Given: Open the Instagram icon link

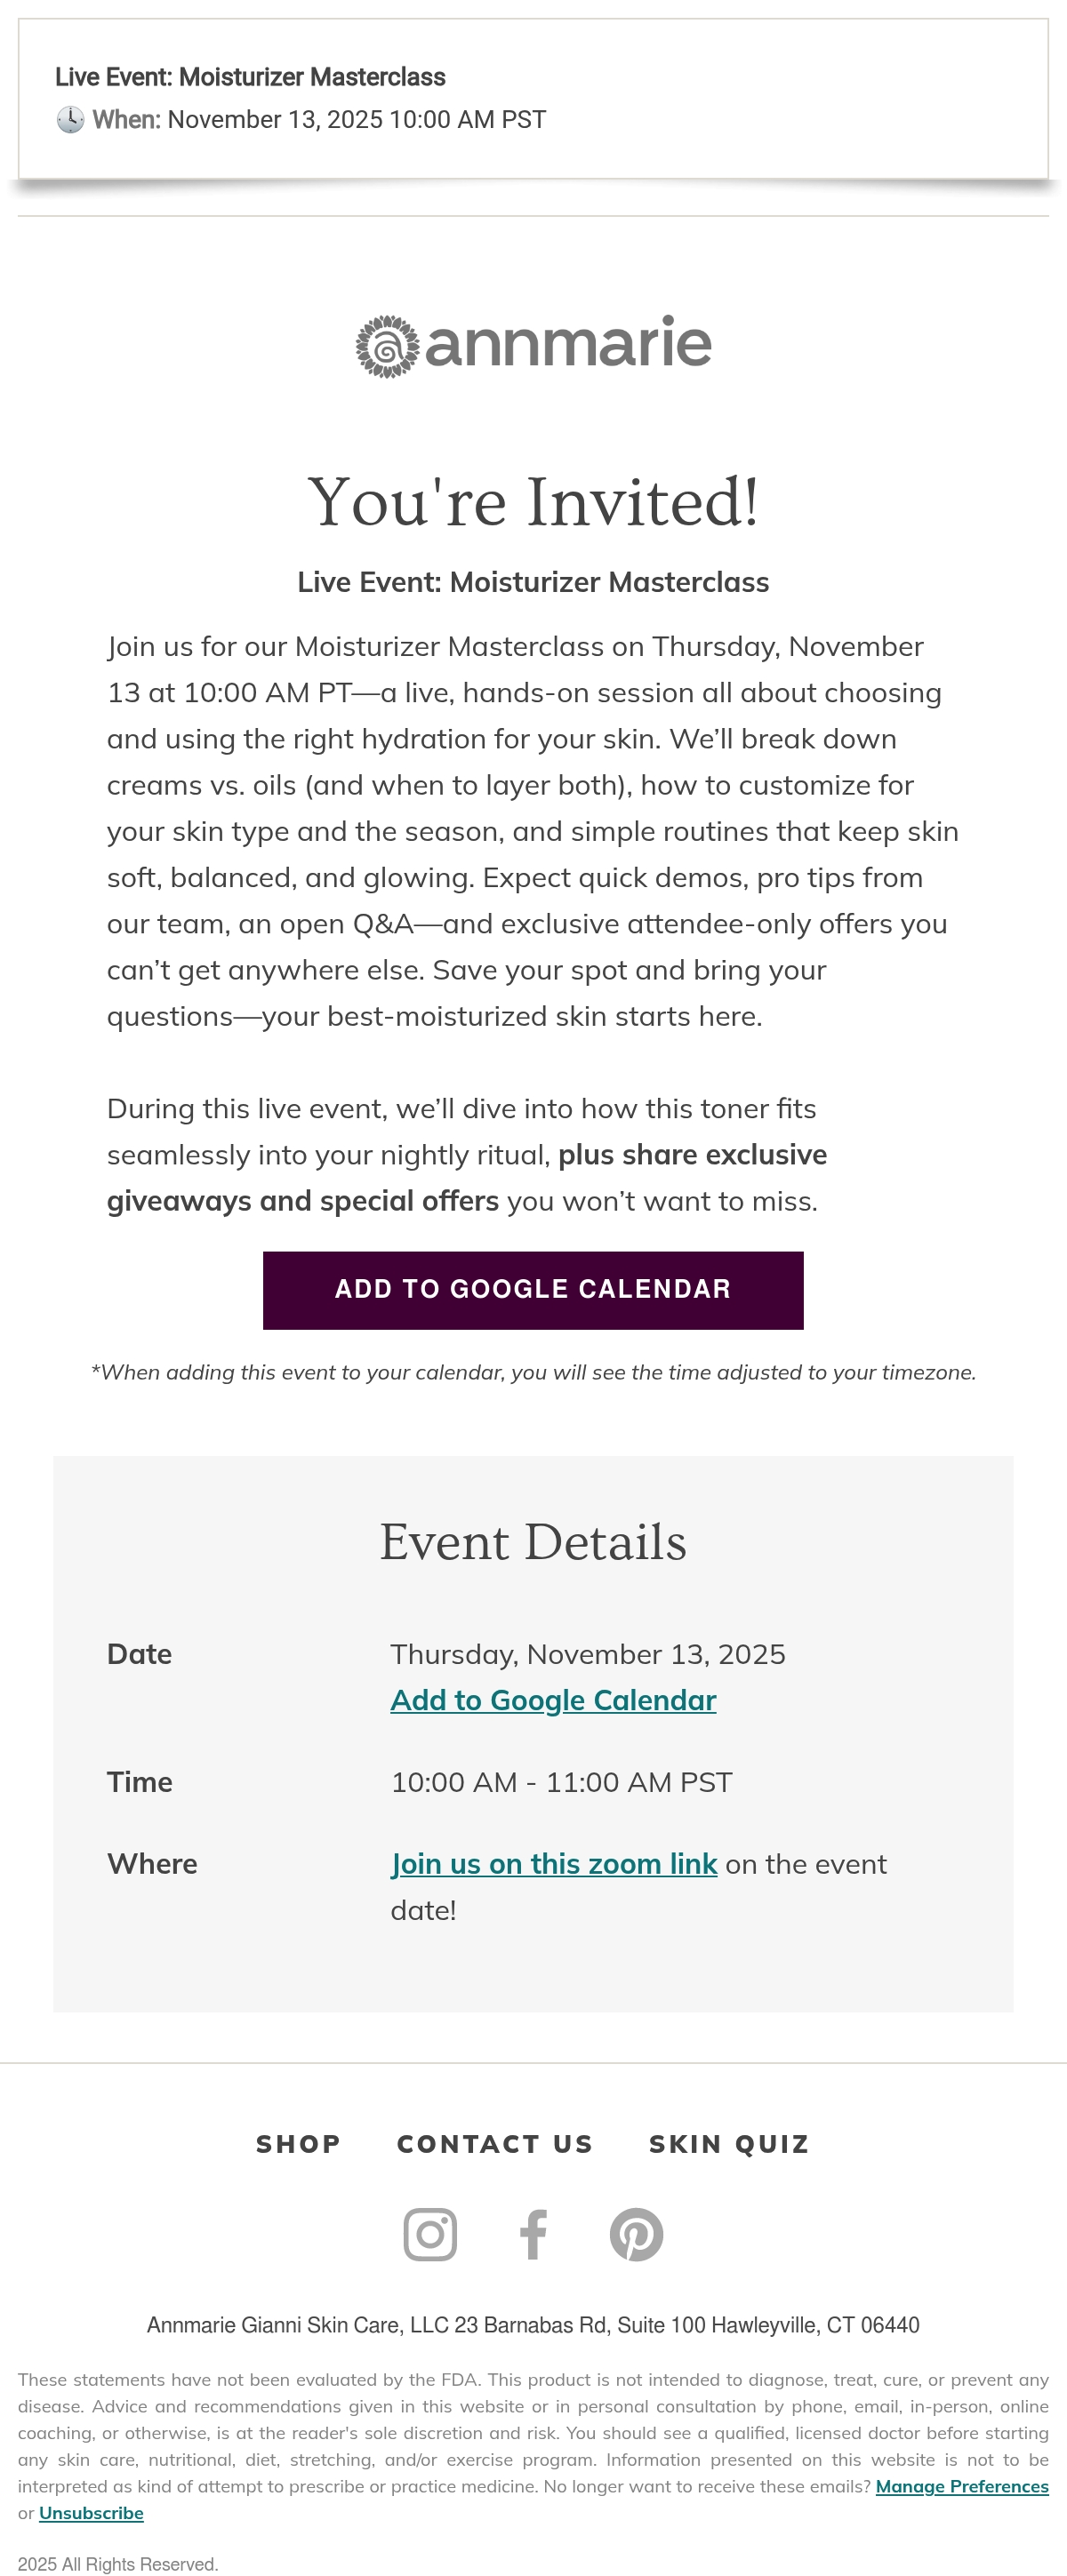Looking at the screenshot, I should (430, 2234).
